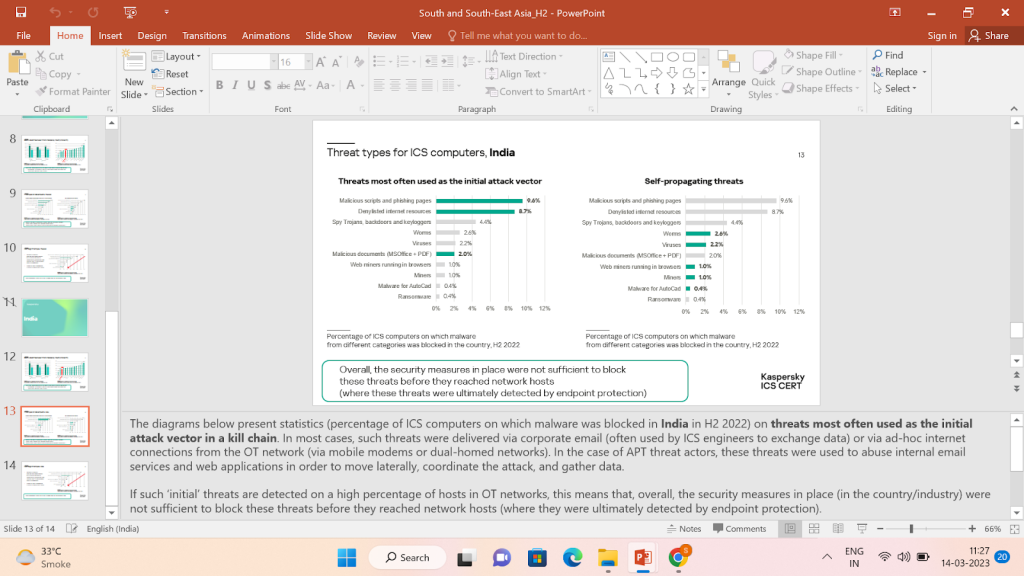This screenshot has width=1024, height=576.
Task: Open Microsoft Edge from the taskbar
Action: [572, 557]
